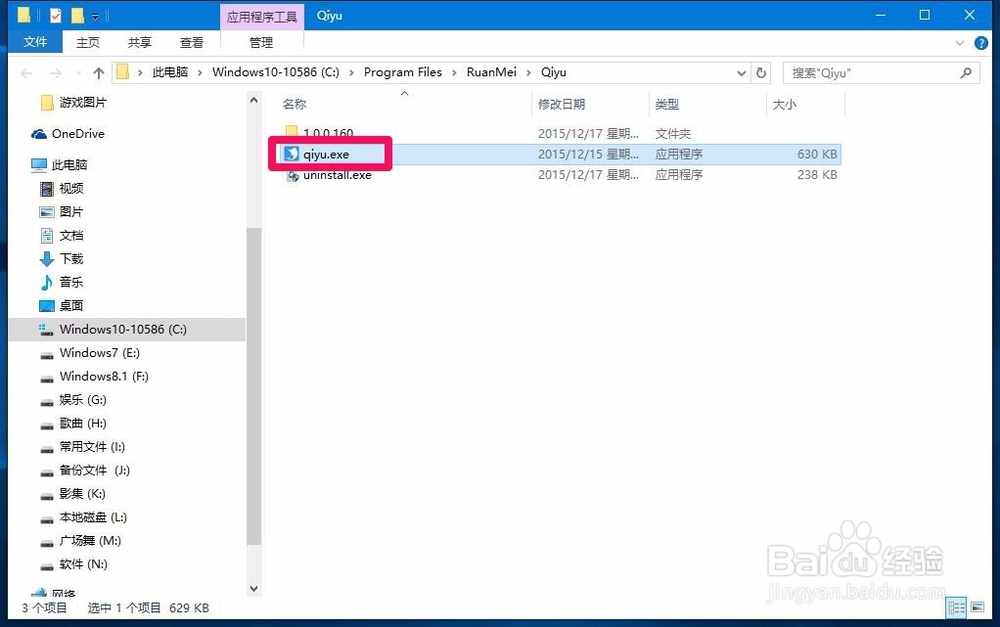1000x627 pixels.
Task: Click the 音乐 music note icon
Action: (x=47, y=282)
